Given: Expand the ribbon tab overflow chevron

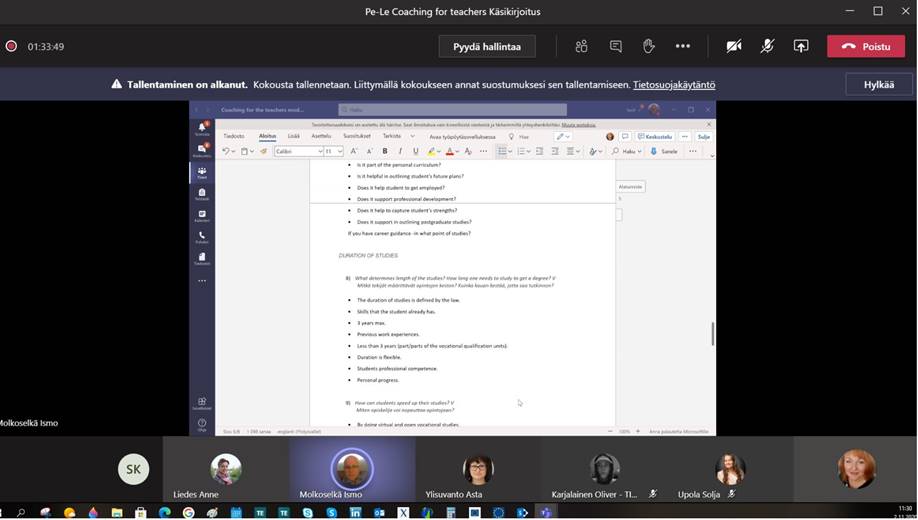Looking at the screenshot, I should (413, 136).
